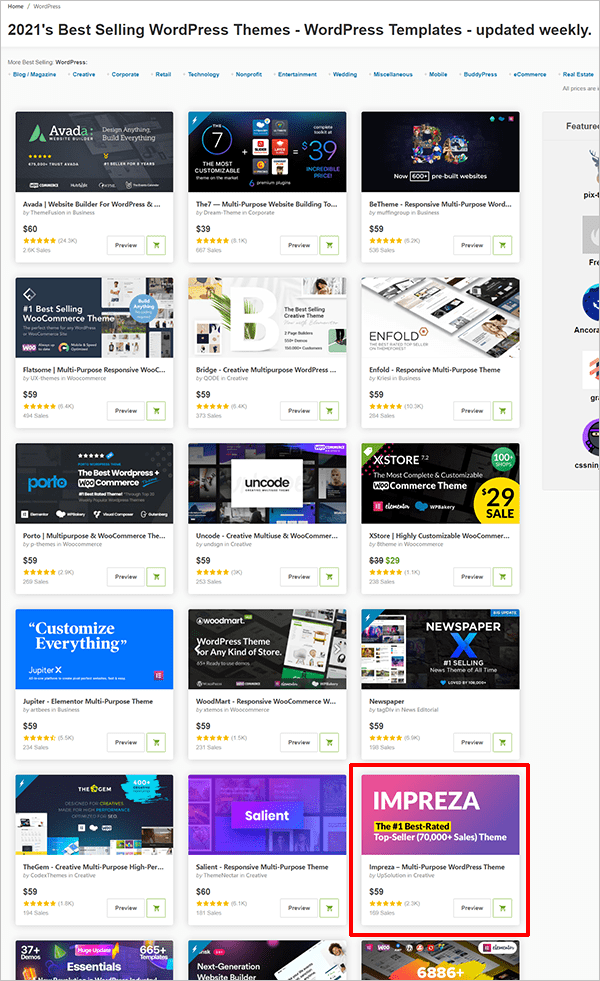Preview the BeTheme theme

(x=472, y=245)
